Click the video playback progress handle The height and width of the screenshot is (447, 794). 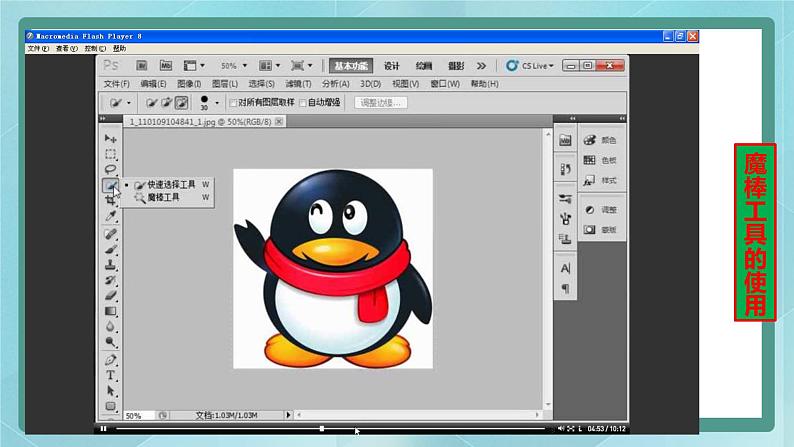[322, 428]
